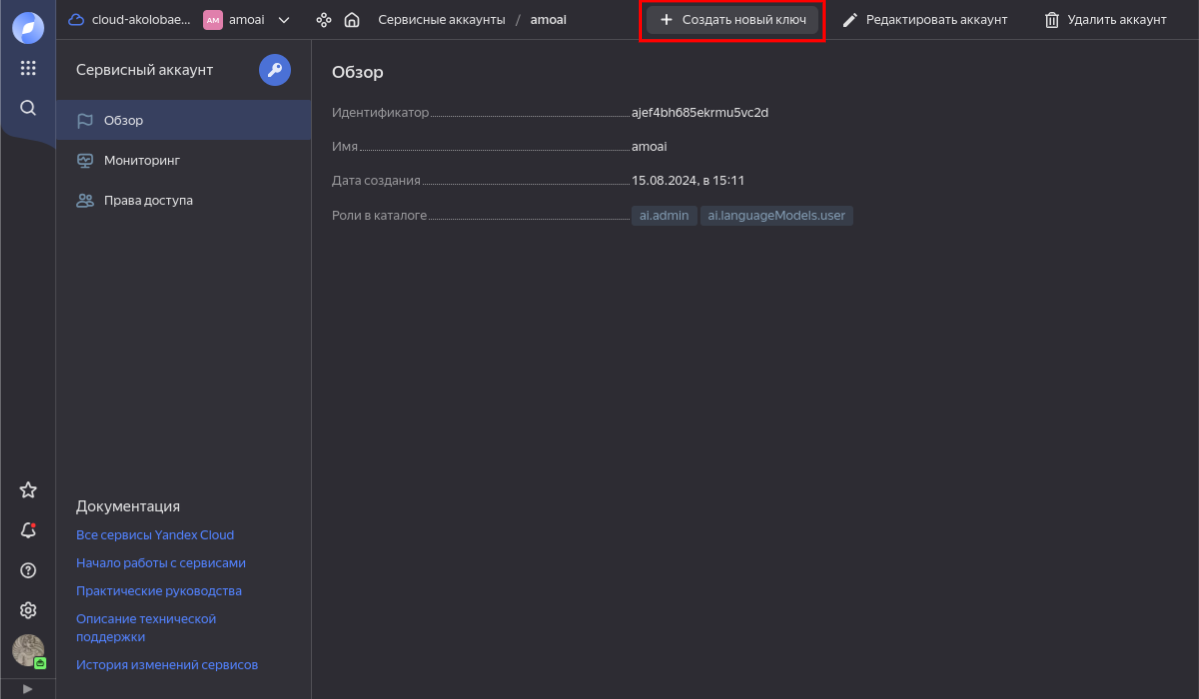
Task: Expand the amoai folder dropdown chevron
Action: click(x=284, y=20)
